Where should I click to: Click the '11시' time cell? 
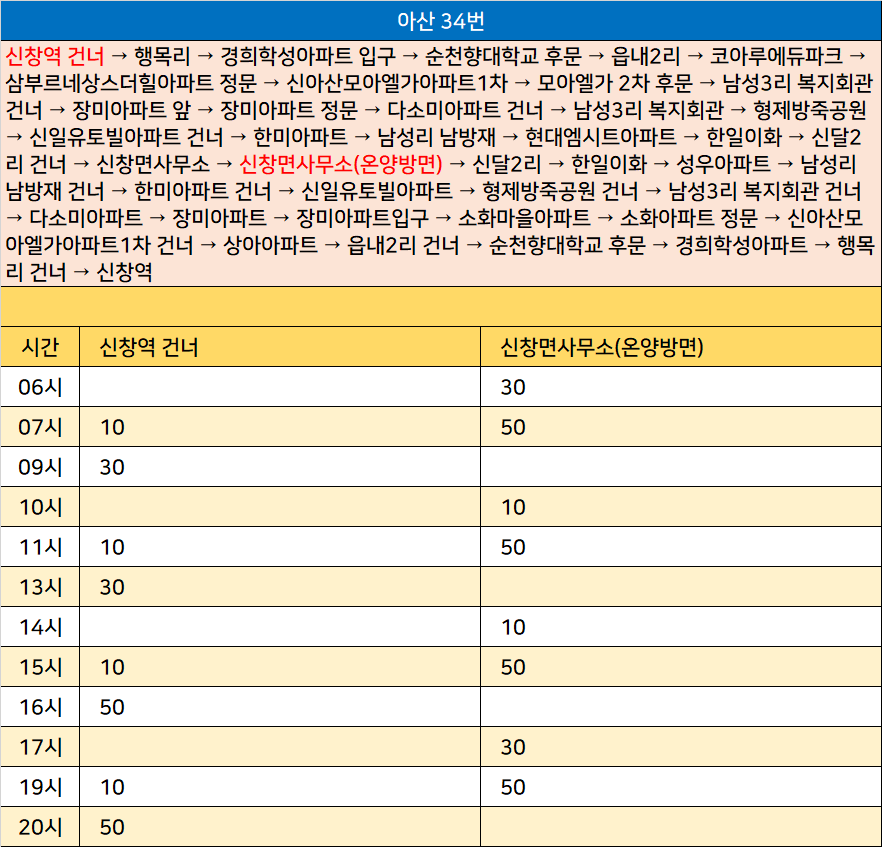pyautogui.click(x=40, y=547)
